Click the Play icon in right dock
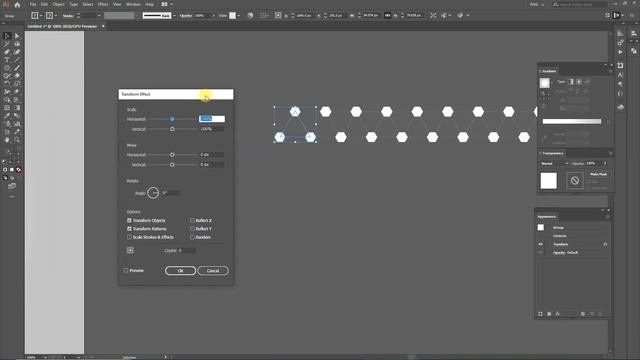The width and height of the screenshot is (640, 360). tap(620, 52)
